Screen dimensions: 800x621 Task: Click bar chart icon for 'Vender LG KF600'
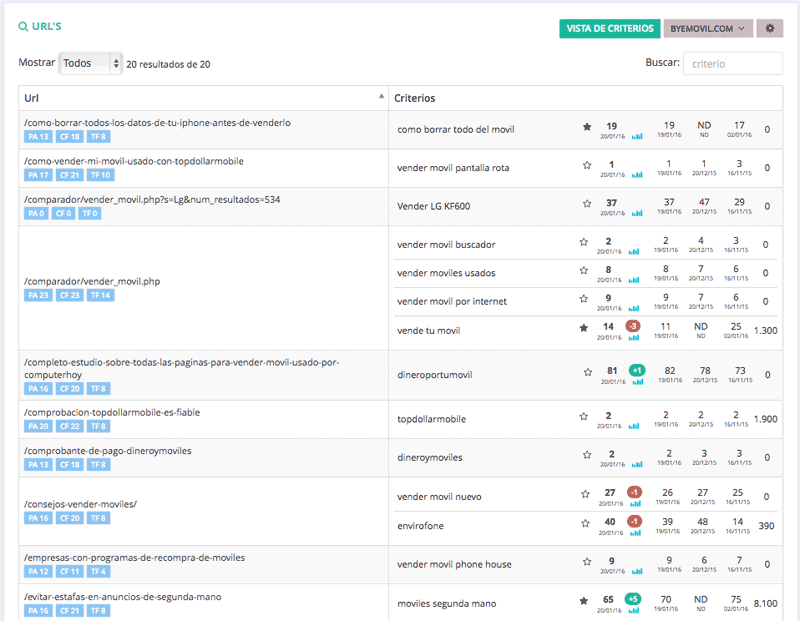(x=637, y=212)
